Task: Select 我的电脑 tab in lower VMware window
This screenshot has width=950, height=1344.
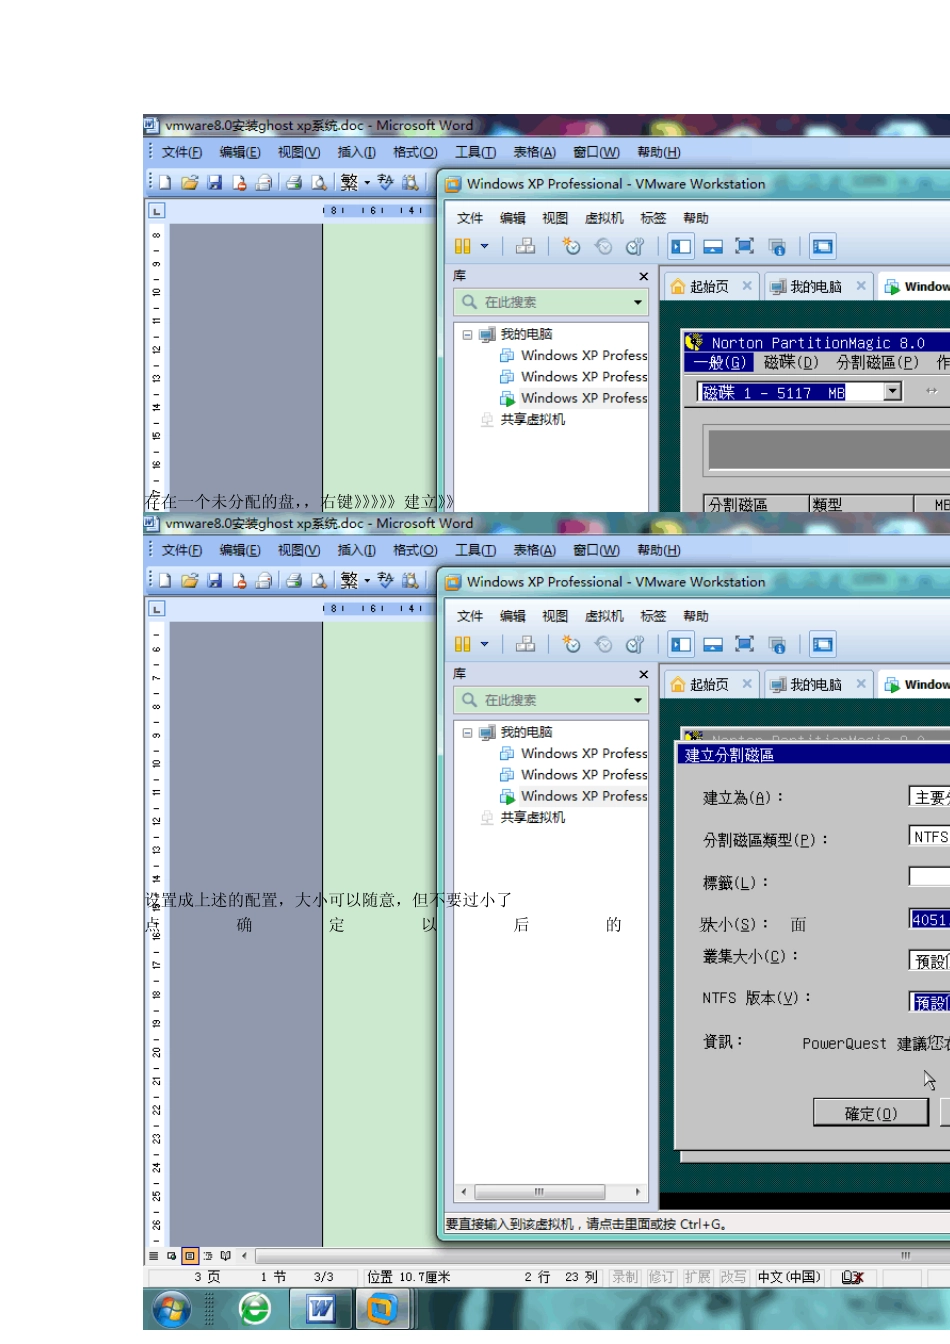Action: click(x=816, y=684)
